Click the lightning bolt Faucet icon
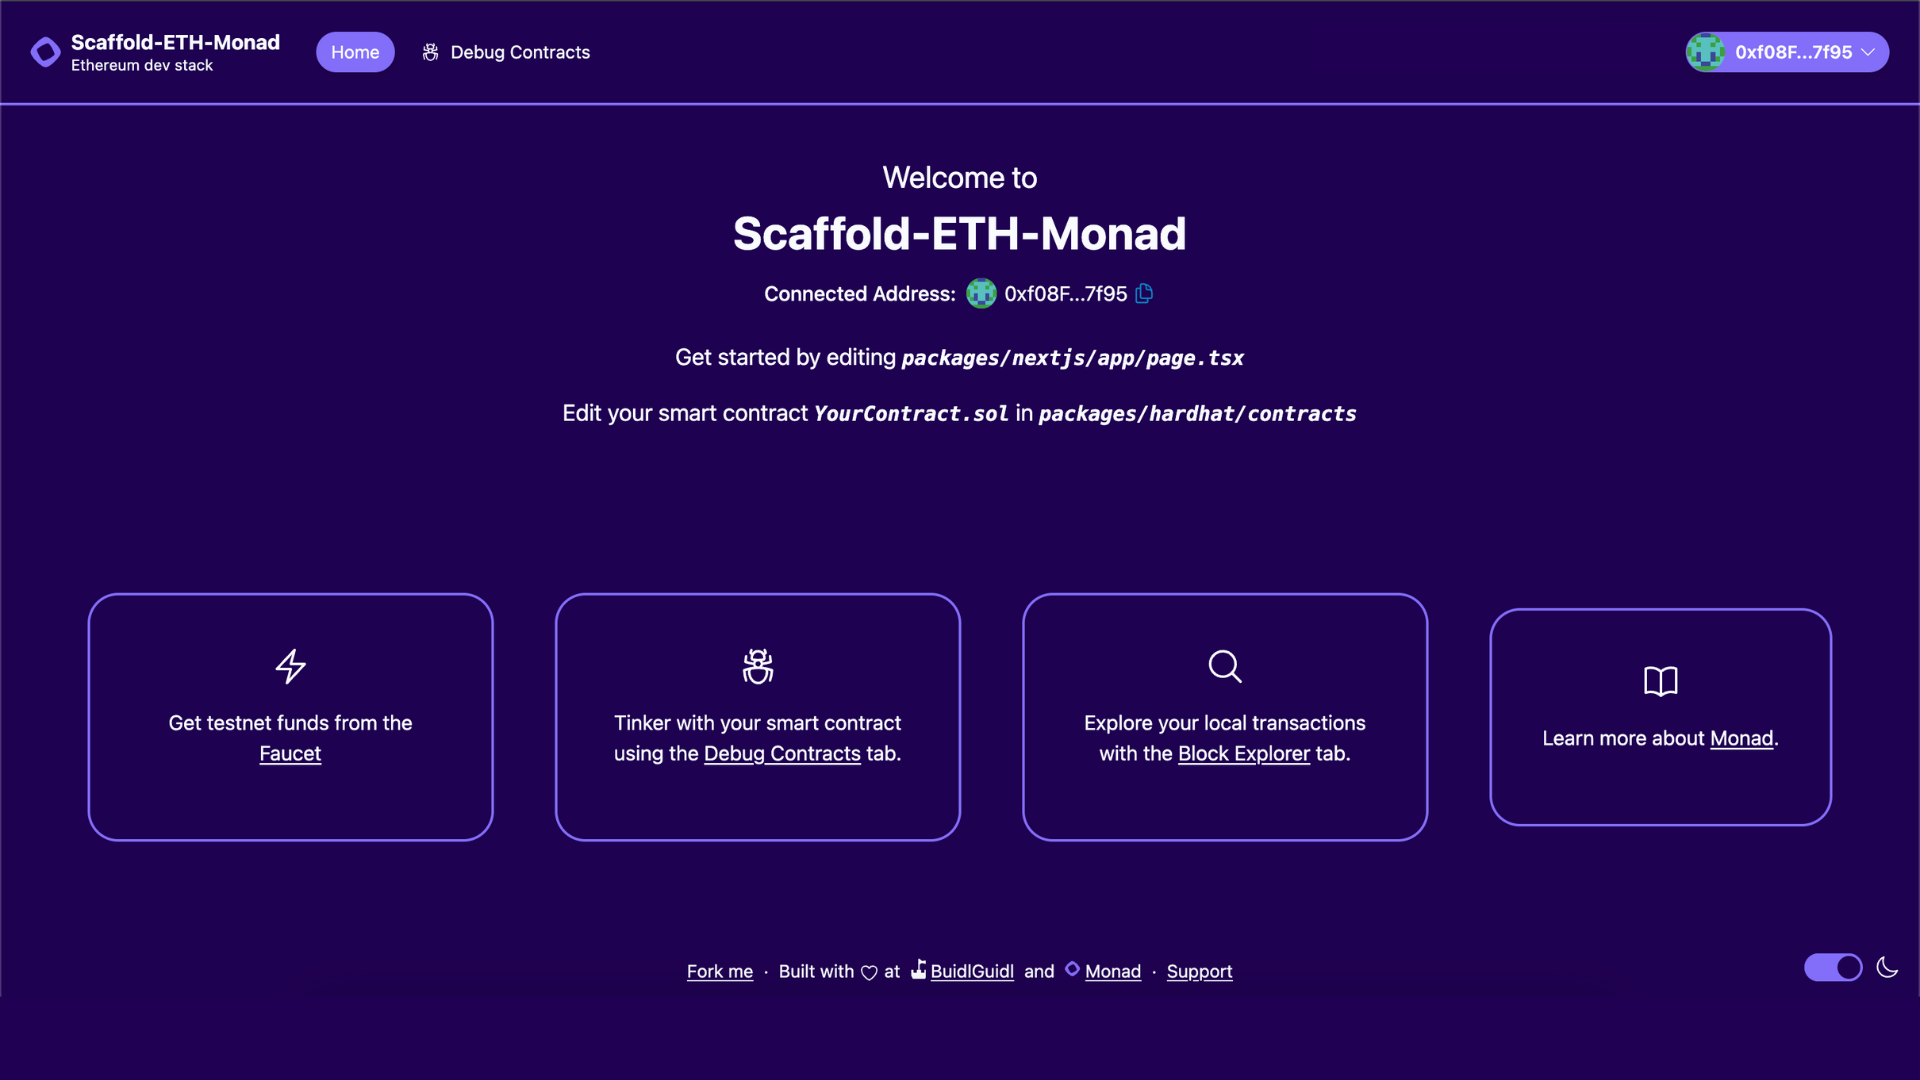Screen dimensions: 1920x1080 pos(290,667)
